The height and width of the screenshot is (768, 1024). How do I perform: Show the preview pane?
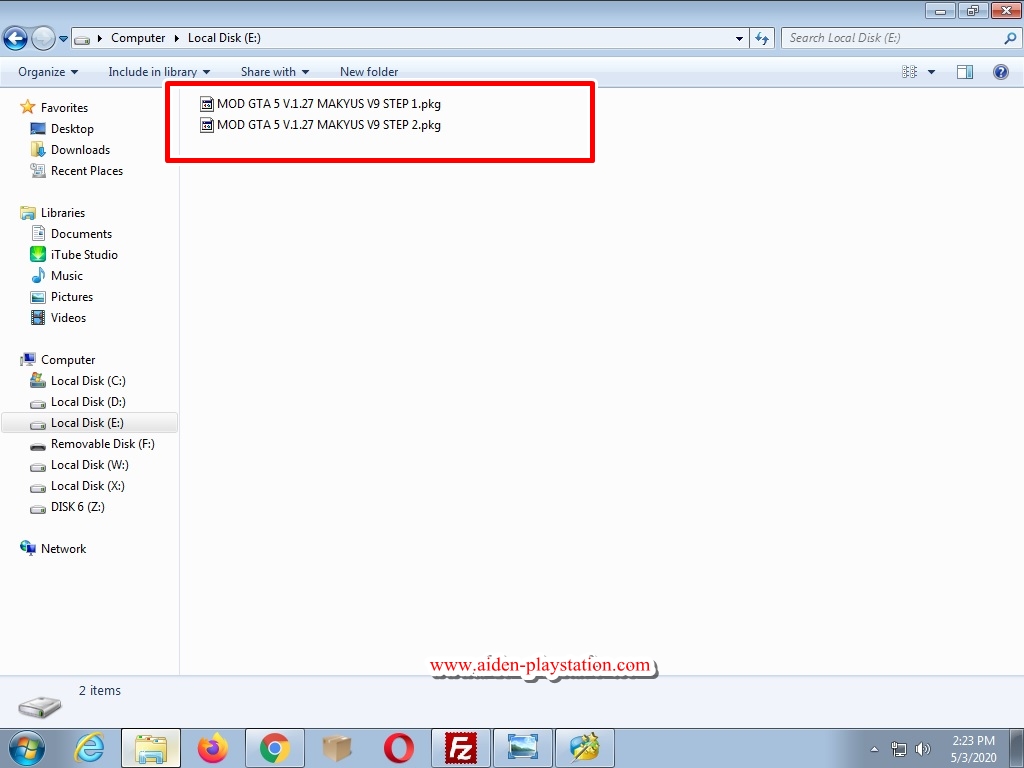coord(965,72)
